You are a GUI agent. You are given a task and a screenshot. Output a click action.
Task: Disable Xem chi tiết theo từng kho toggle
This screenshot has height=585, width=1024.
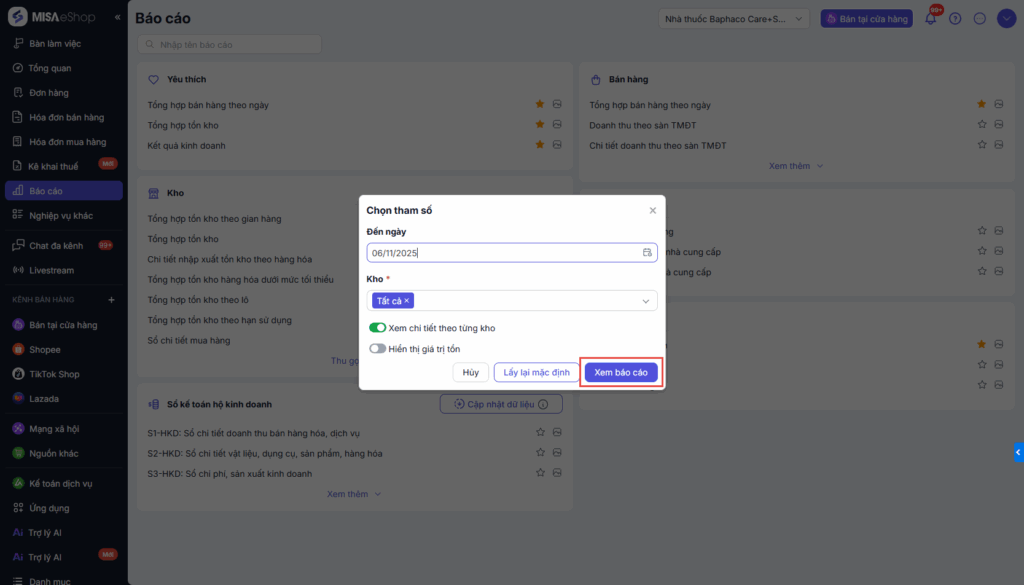[x=377, y=328]
